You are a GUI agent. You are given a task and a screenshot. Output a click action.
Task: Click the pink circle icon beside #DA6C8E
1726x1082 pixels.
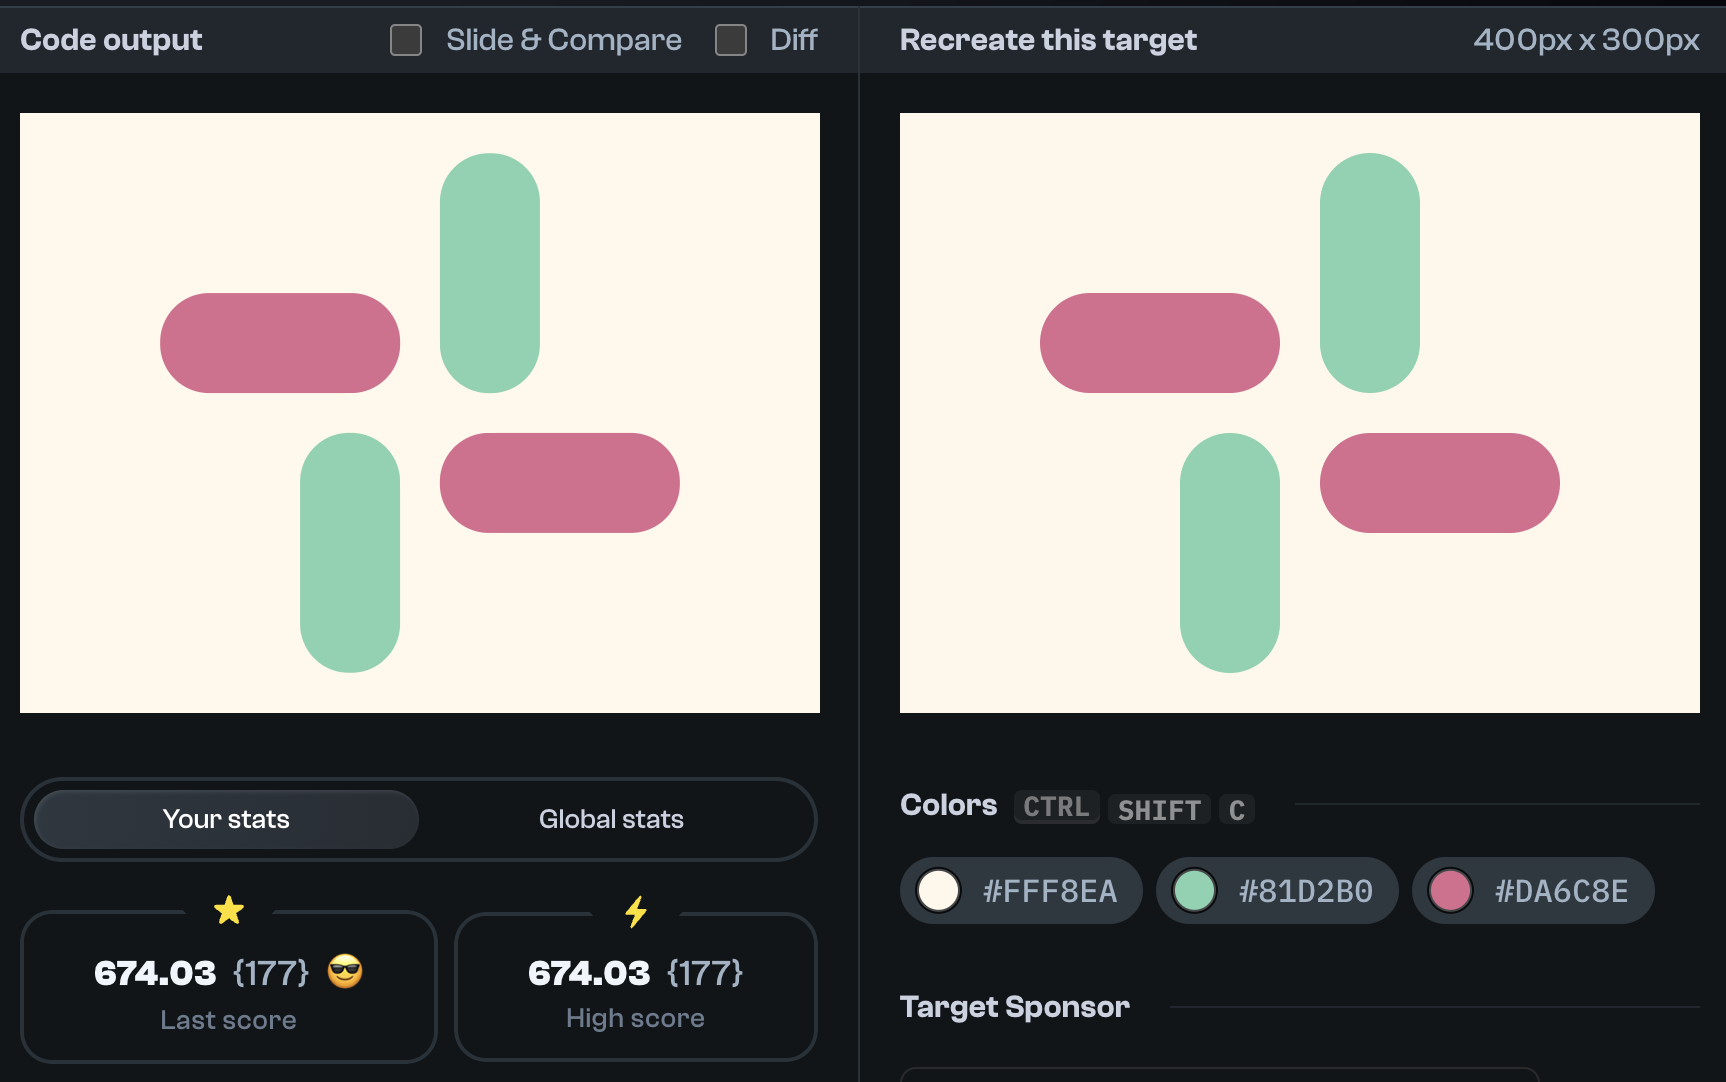pyautogui.click(x=1450, y=890)
